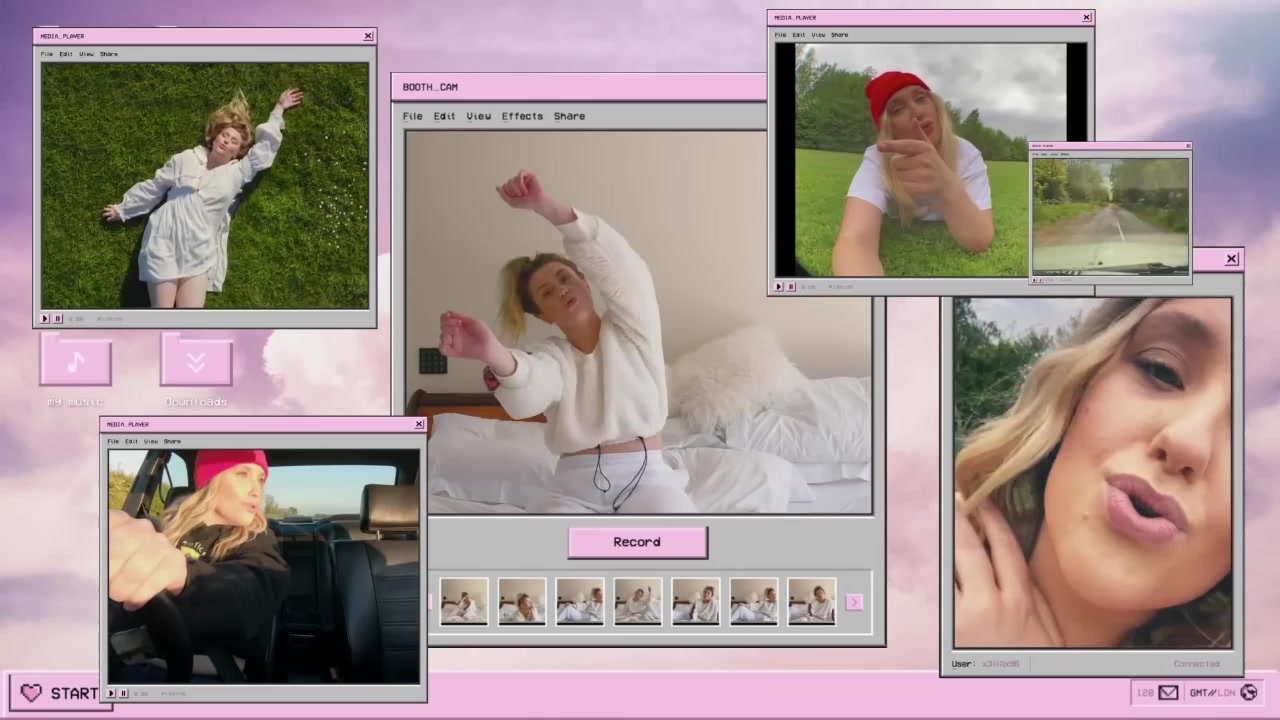
Task: Open Share menu in grass-lying media player
Action: click(x=109, y=54)
